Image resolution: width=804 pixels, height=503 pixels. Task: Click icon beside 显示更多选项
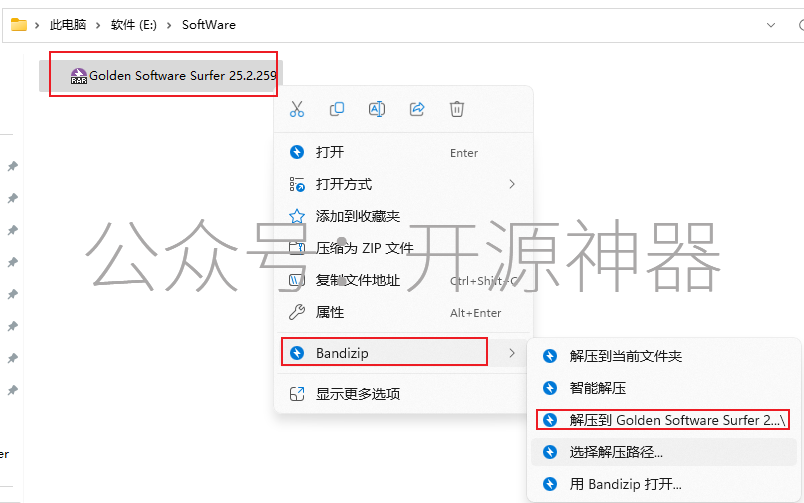tap(297, 394)
